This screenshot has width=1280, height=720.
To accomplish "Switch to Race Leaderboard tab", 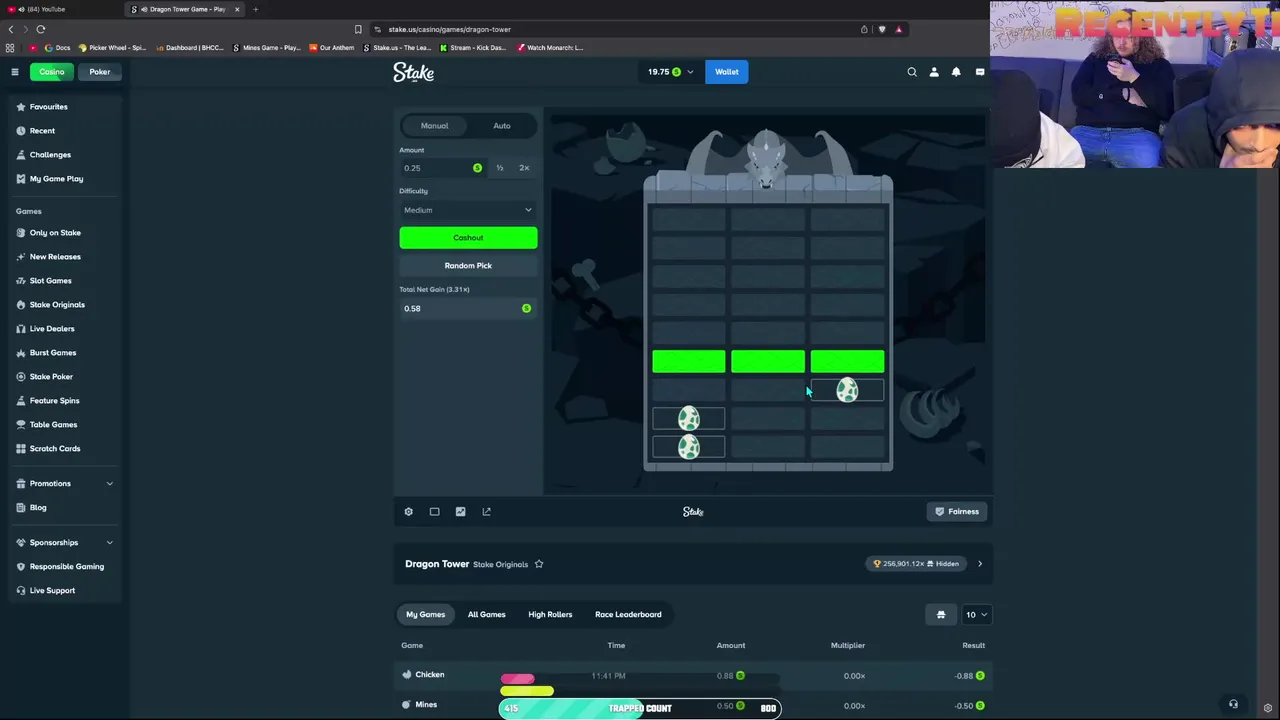I will click(628, 615).
